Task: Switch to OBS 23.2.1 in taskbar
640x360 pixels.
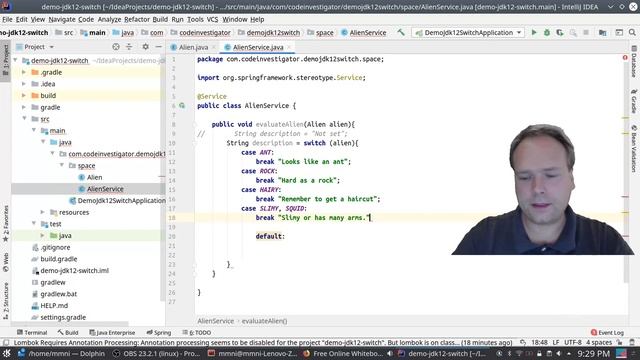Action: pyautogui.click(x=157, y=353)
